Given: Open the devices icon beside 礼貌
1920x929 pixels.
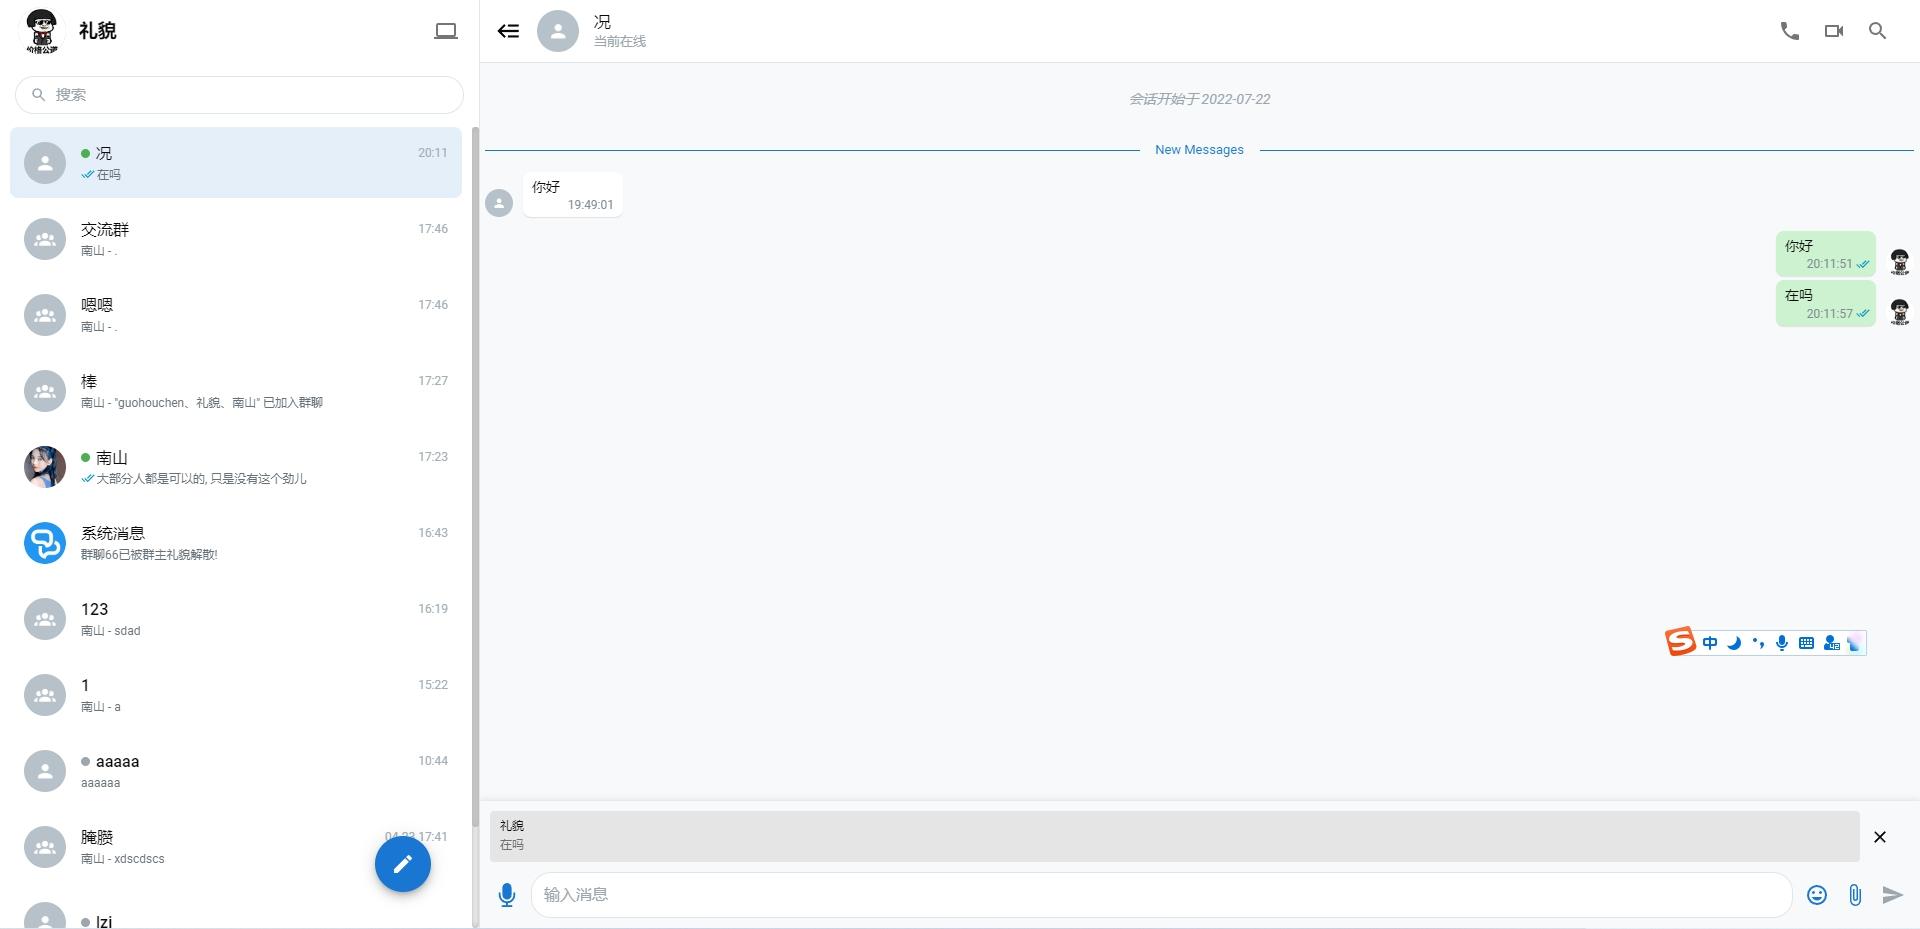Looking at the screenshot, I should 446,31.
